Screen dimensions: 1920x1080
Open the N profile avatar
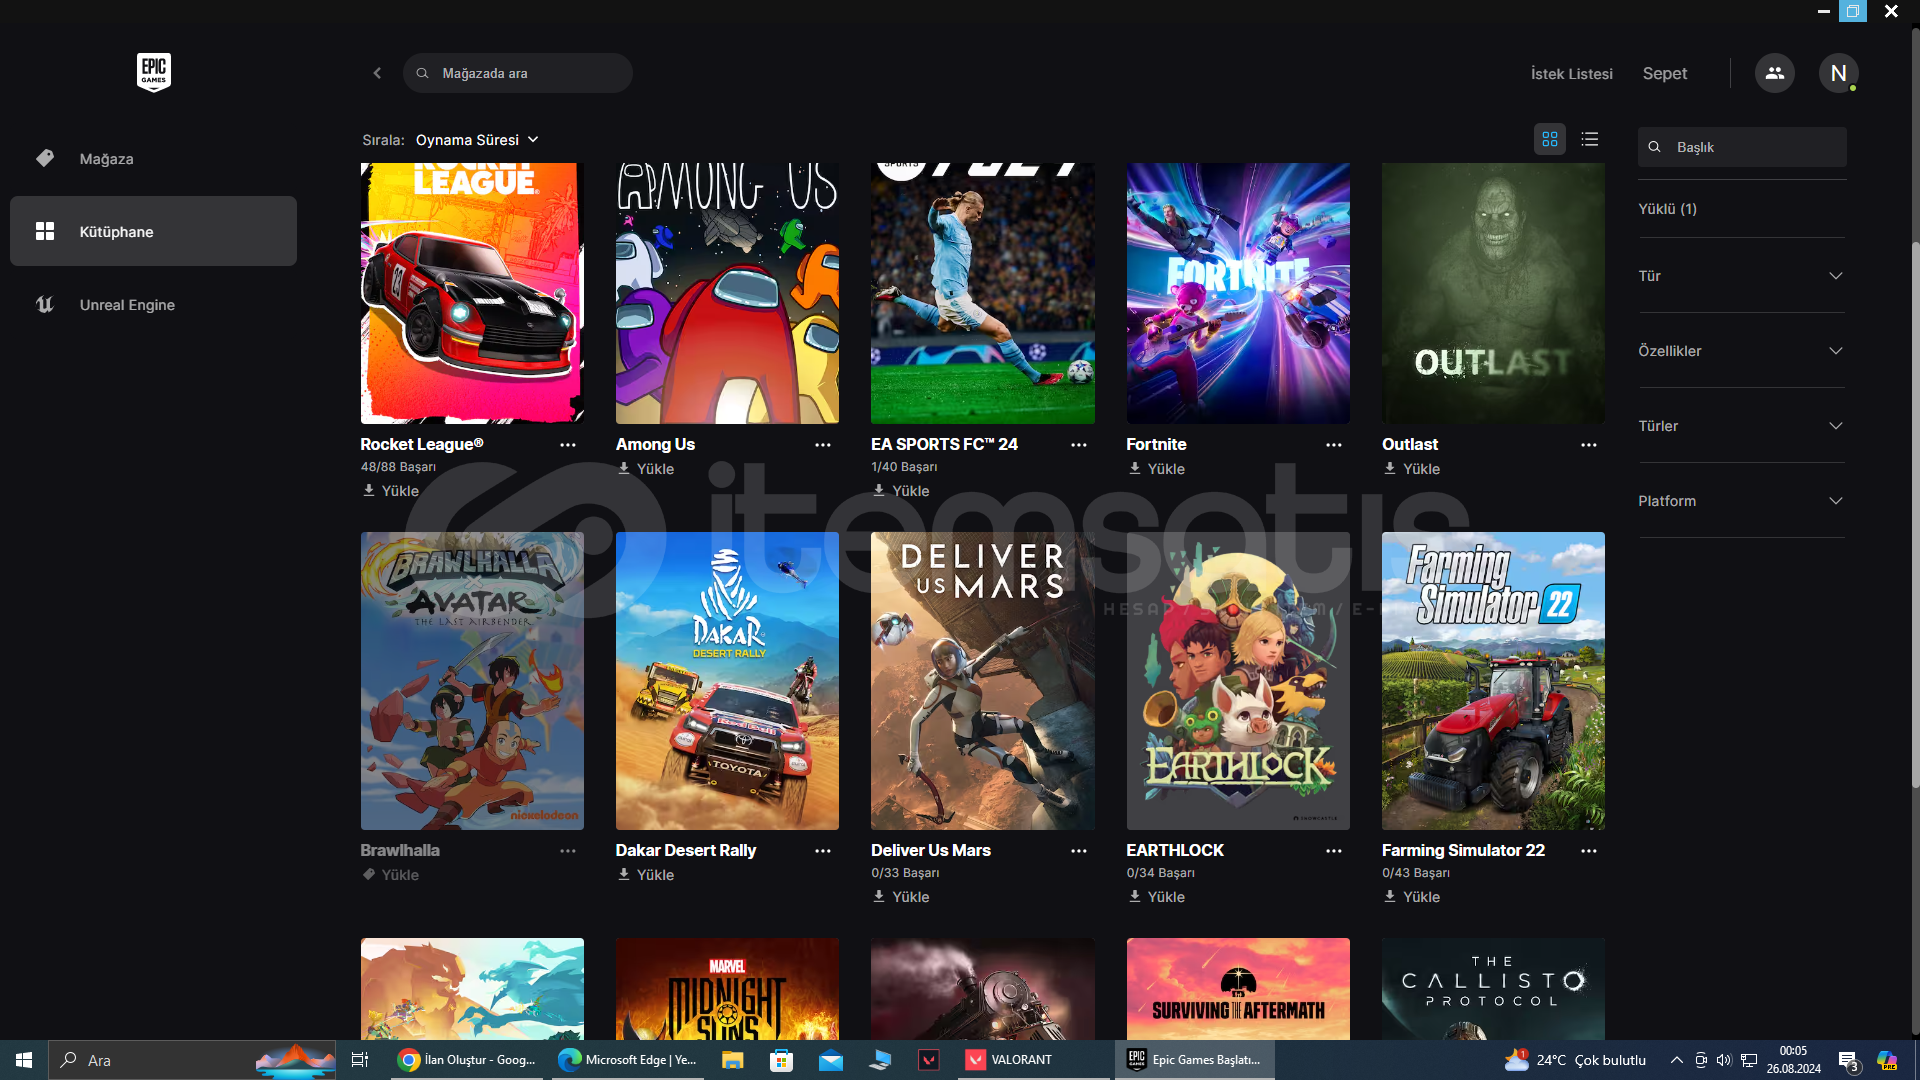pos(1837,73)
